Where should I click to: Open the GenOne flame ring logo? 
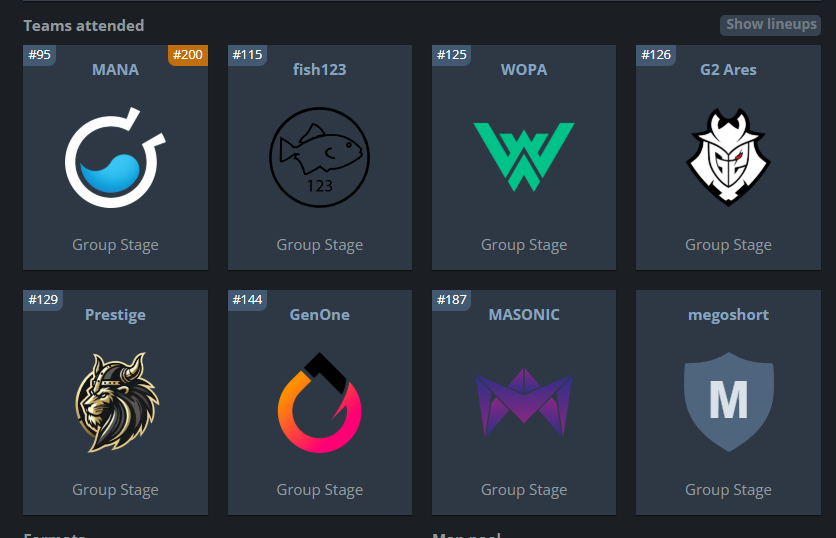pyautogui.click(x=319, y=402)
